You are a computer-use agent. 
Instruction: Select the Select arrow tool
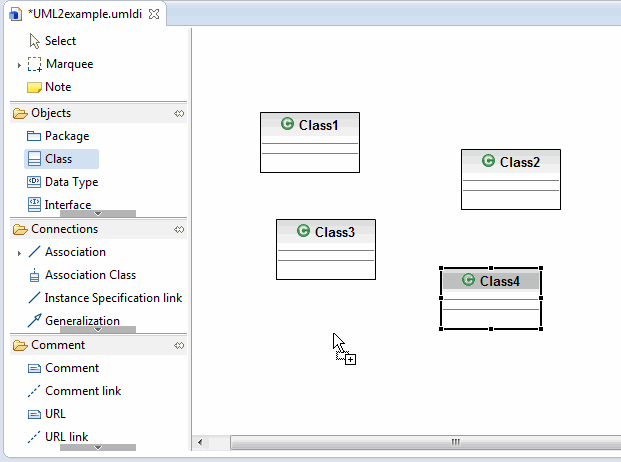pyautogui.click(x=59, y=41)
